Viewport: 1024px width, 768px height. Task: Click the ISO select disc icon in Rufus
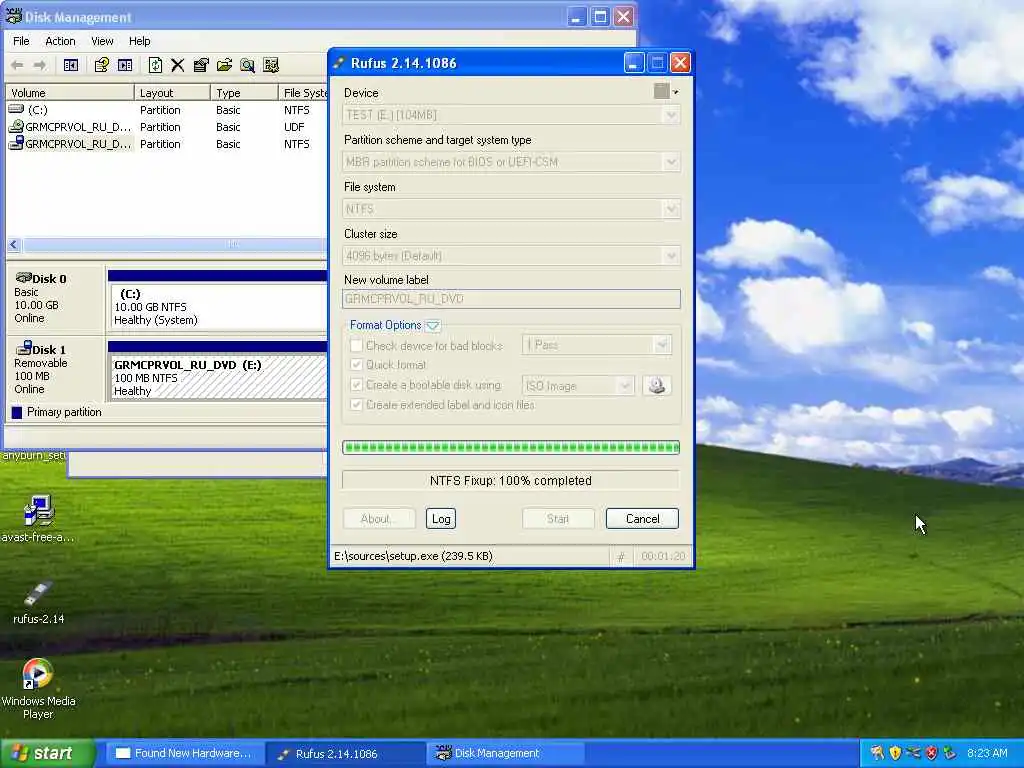click(x=657, y=385)
